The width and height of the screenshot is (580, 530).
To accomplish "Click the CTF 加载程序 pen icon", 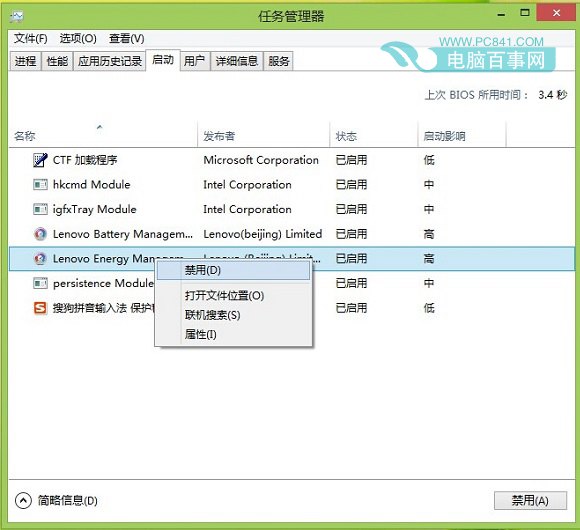I will pyautogui.click(x=40, y=160).
